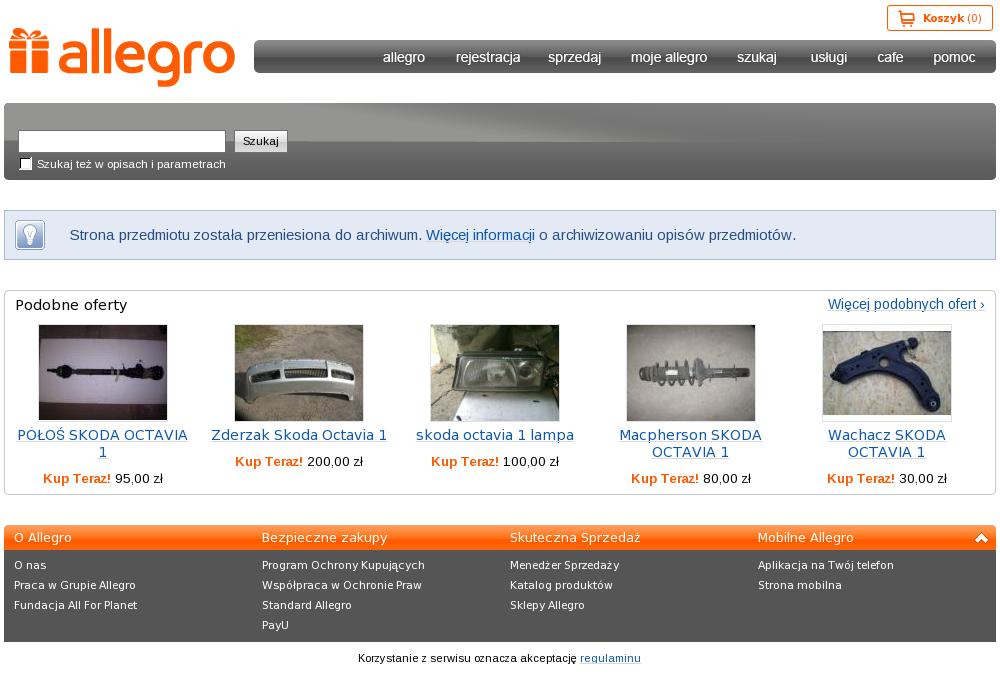Click the Szukaj search button
Viewport: 1000px width, 678px height.
click(261, 141)
